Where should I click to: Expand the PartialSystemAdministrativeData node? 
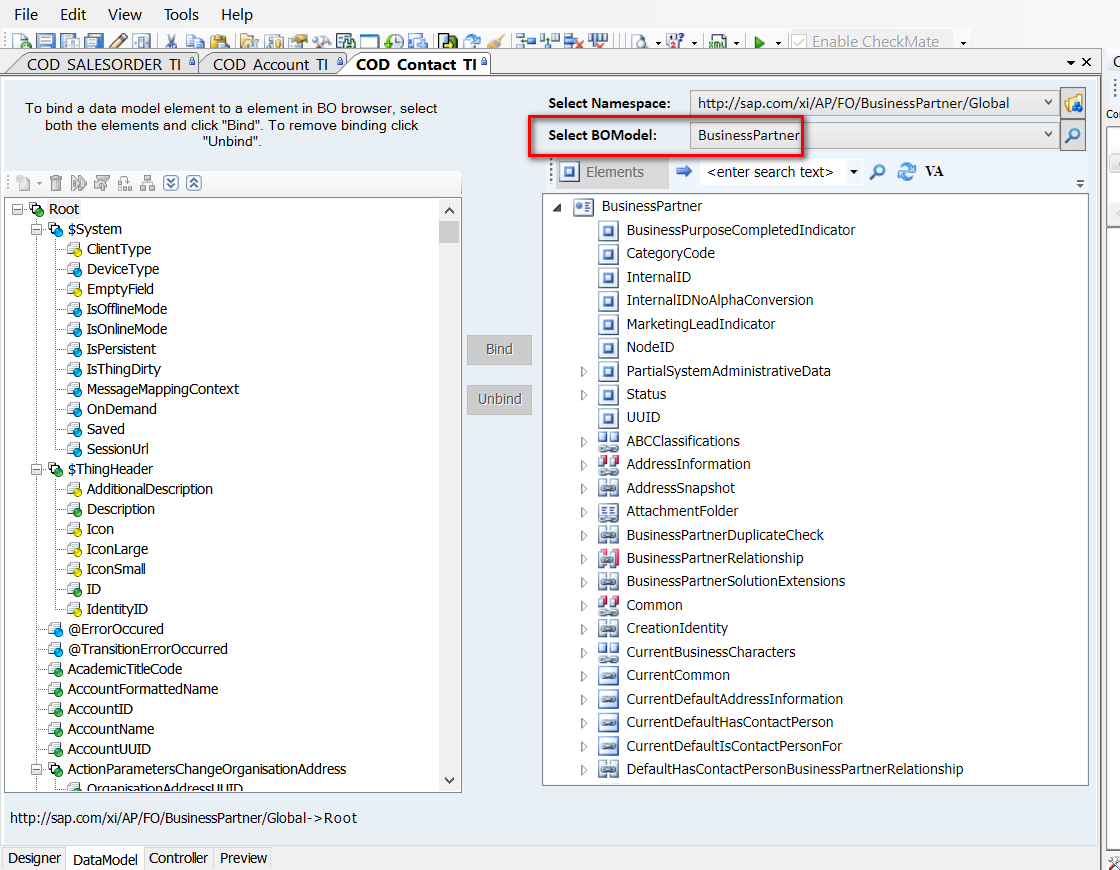584,371
